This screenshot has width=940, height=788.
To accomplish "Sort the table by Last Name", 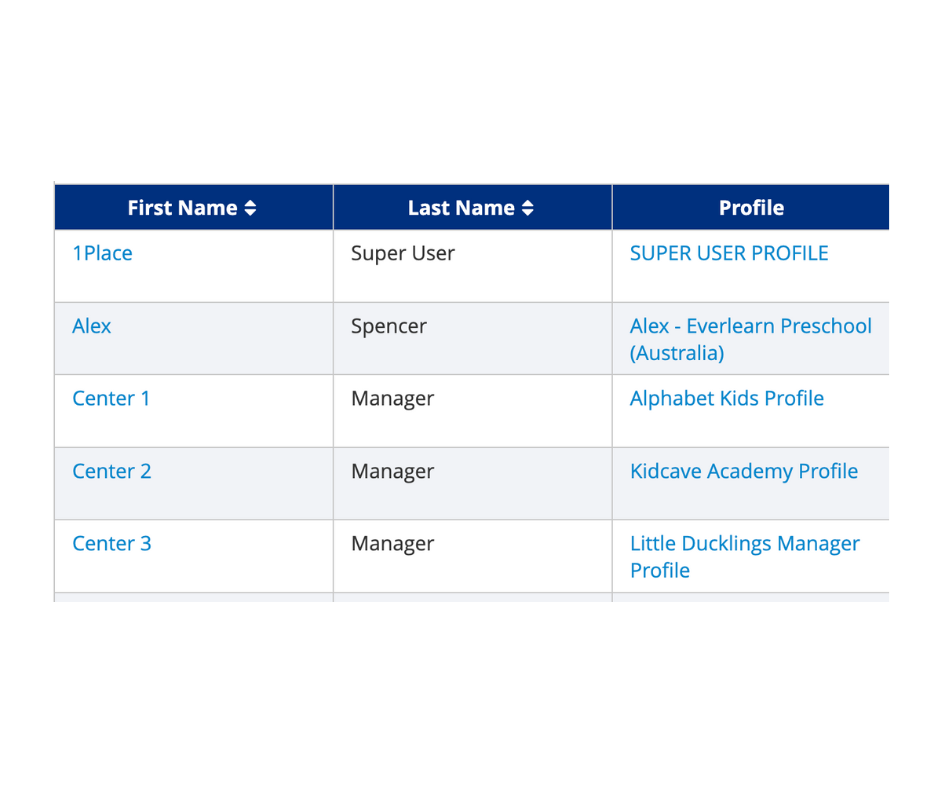I will [470, 208].
